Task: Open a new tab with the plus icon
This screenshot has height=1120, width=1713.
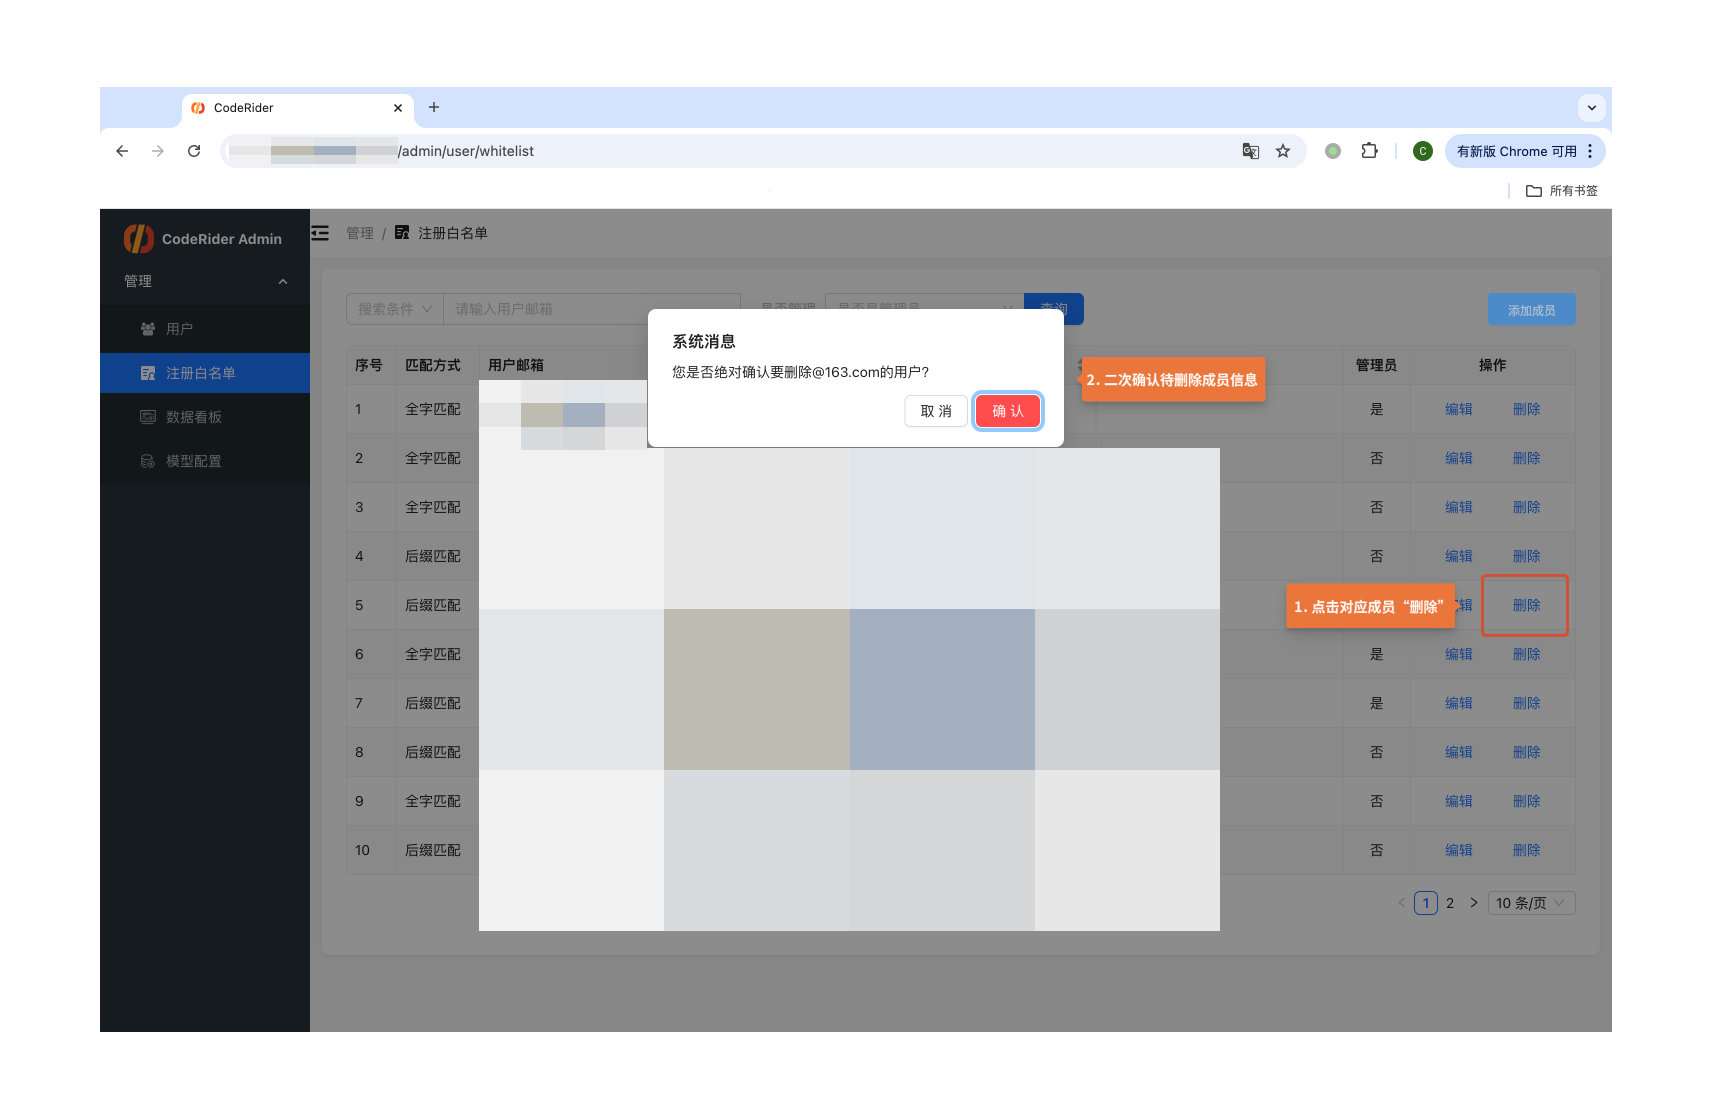Action: click(434, 107)
